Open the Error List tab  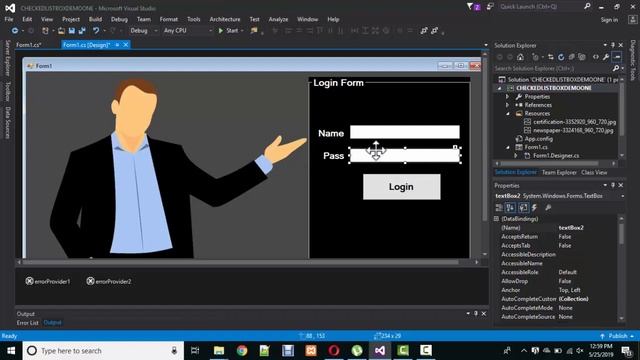coord(27,323)
